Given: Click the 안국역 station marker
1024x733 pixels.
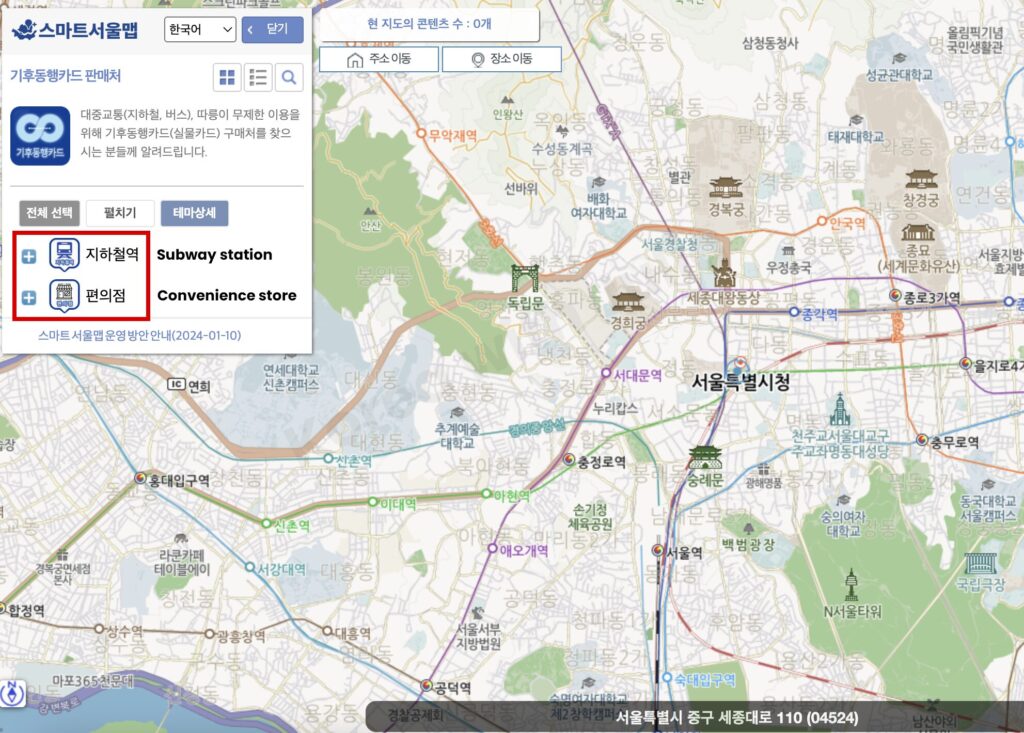Looking at the screenshot, I should coord(822,221).
